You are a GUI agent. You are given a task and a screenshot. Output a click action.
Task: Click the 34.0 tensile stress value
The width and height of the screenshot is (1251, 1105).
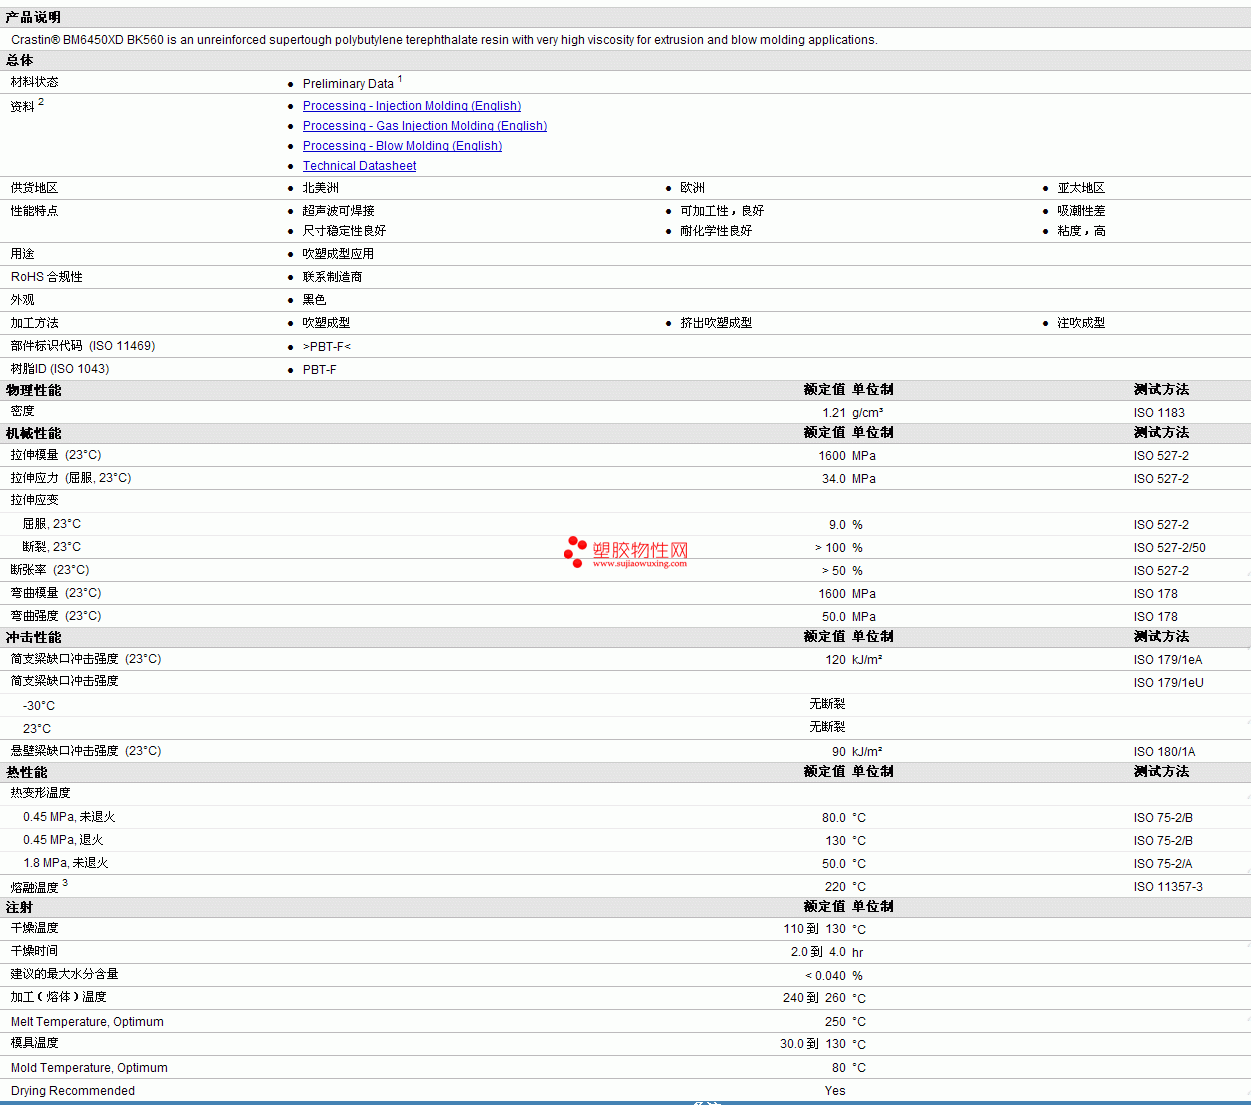point(834,479)
